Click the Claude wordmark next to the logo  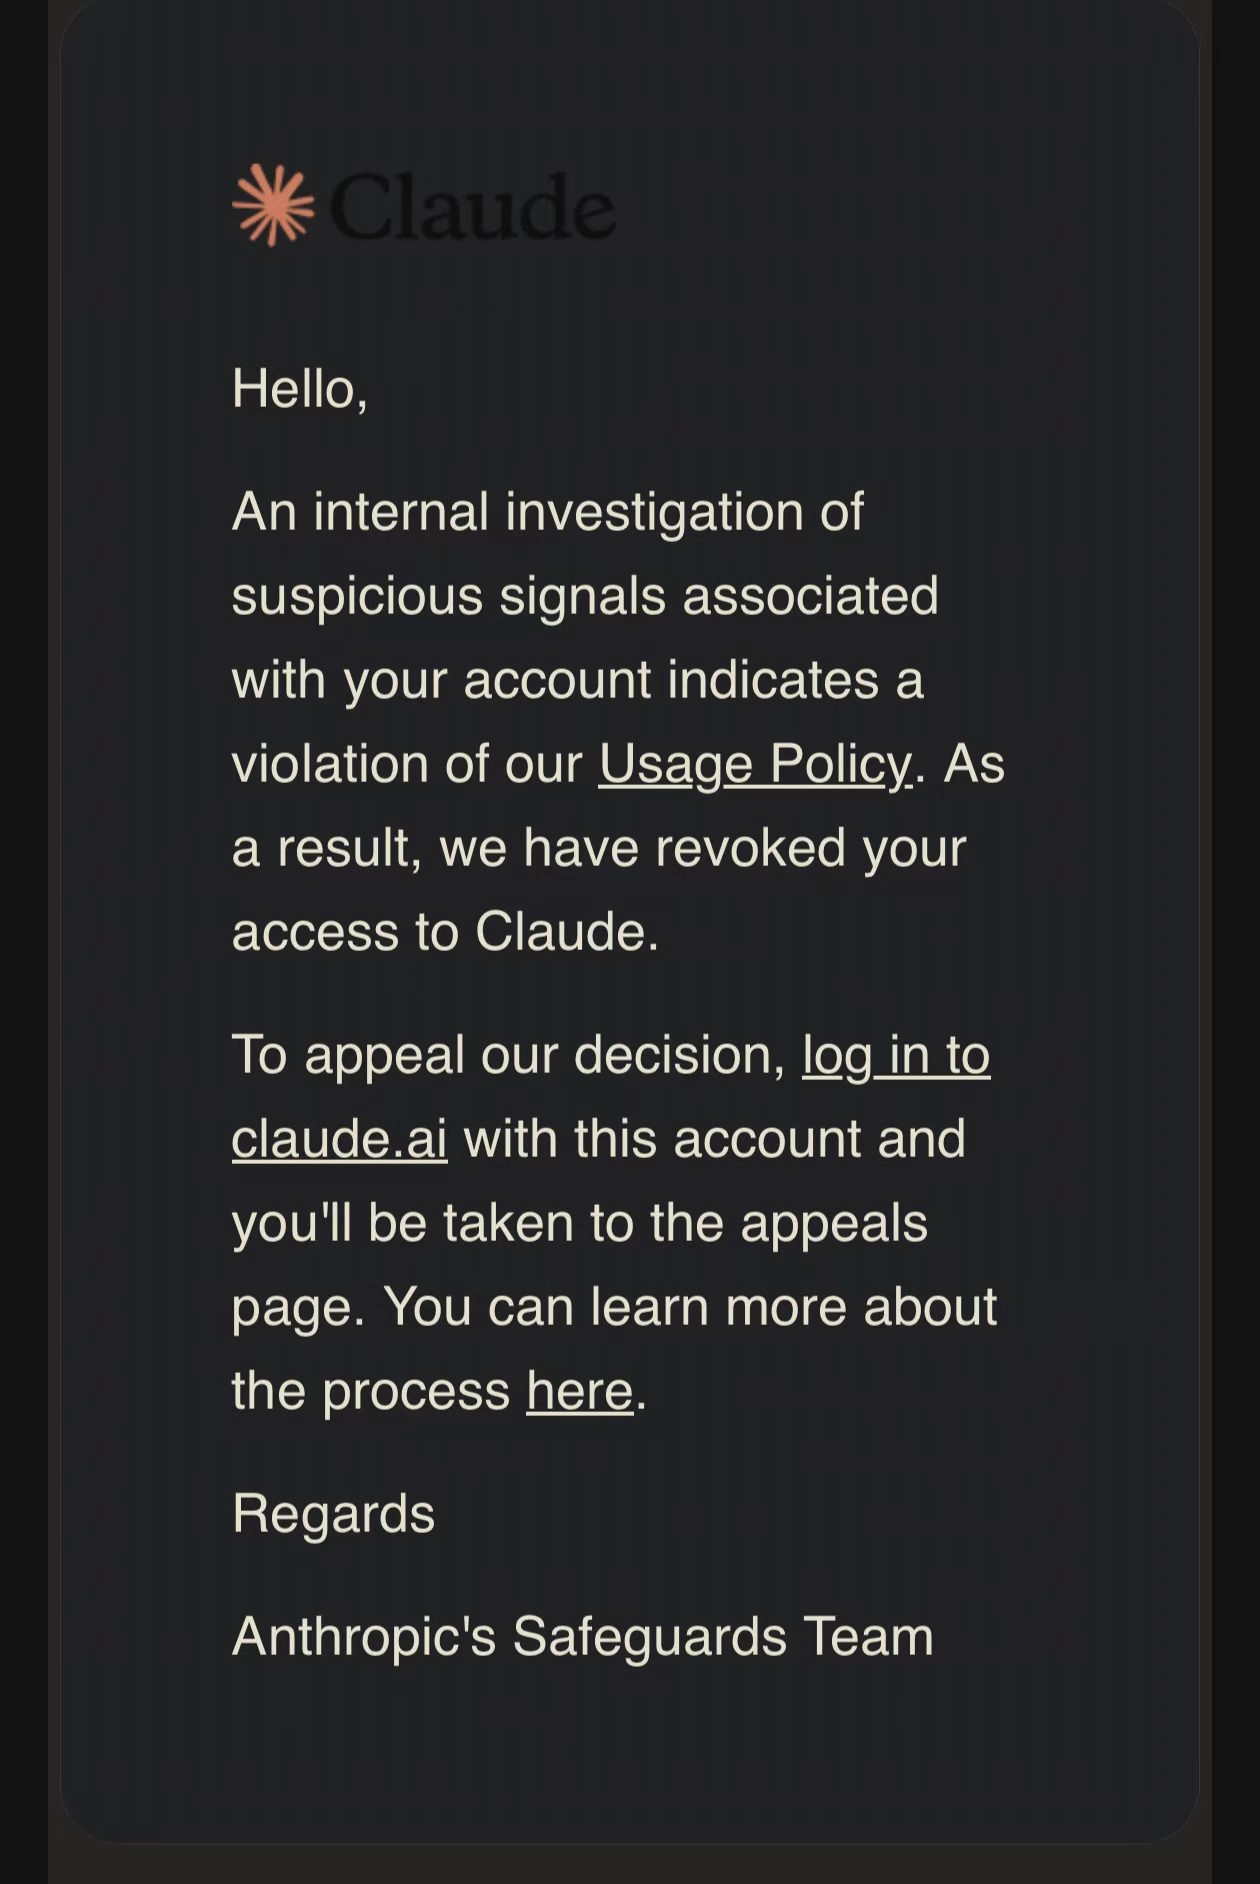(472, 207)
